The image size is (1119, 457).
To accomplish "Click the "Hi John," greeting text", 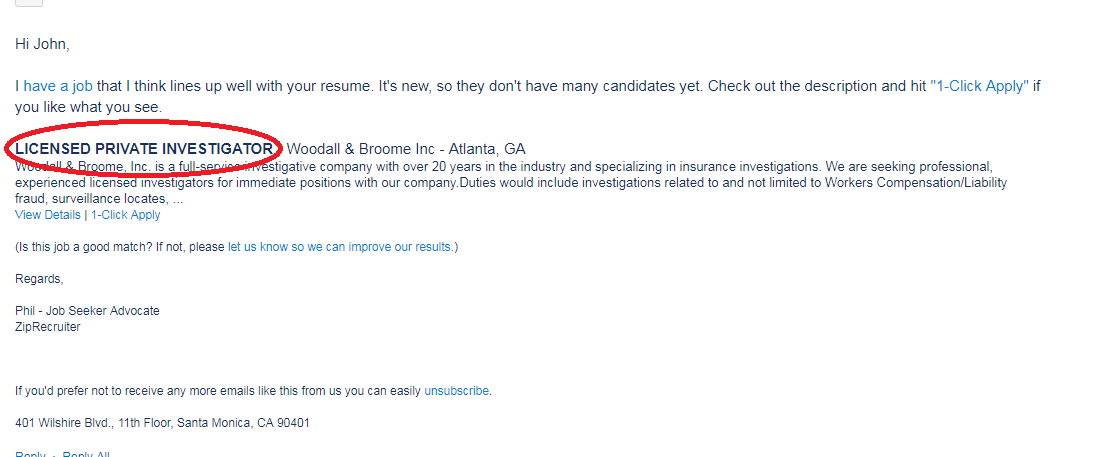I will tap(43, 44).
